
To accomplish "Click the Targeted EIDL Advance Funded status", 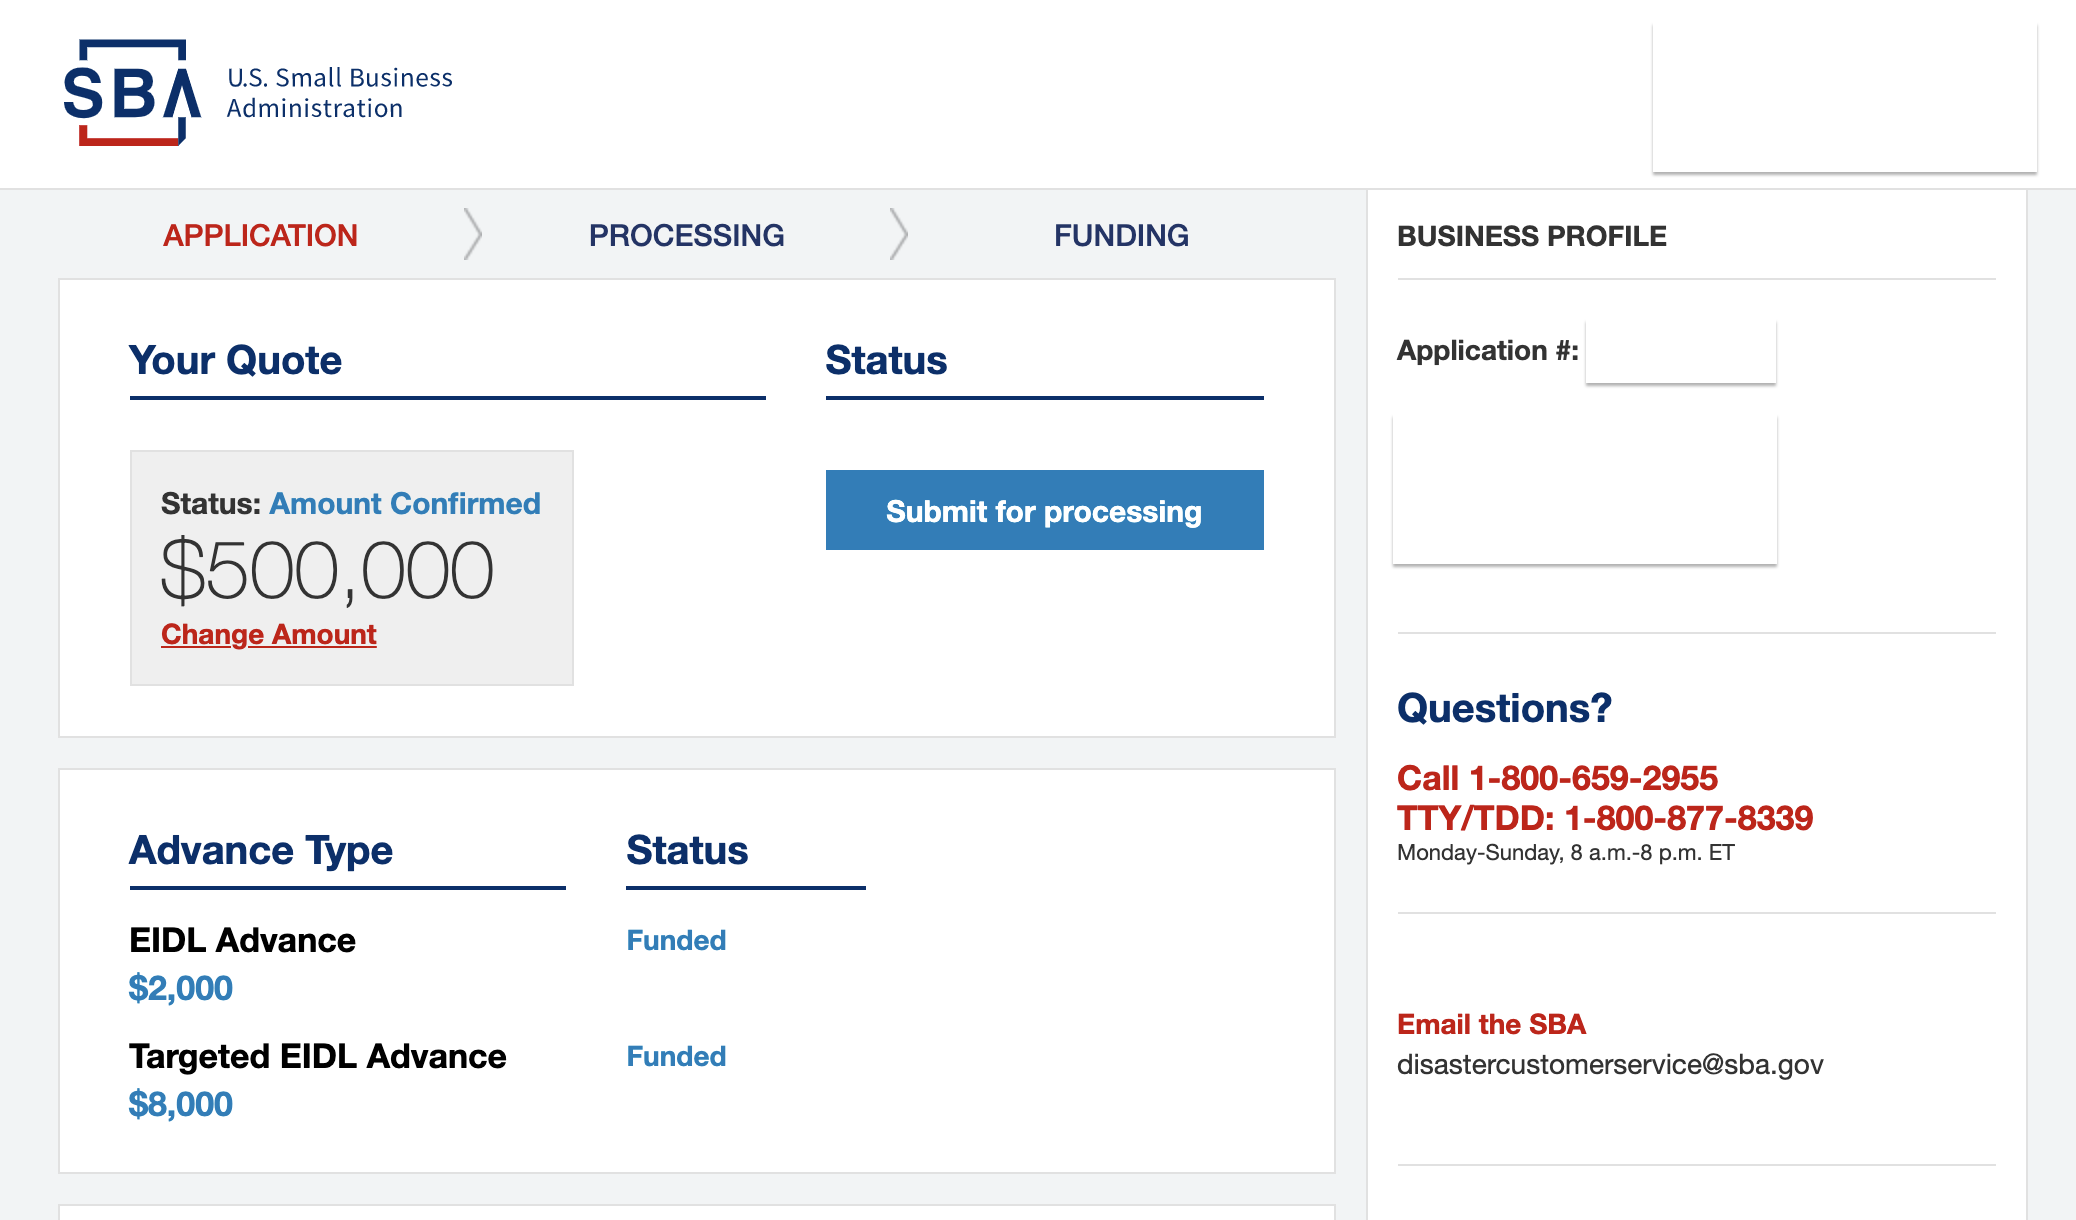I will pyautogui.click(x=676, y=1056).
